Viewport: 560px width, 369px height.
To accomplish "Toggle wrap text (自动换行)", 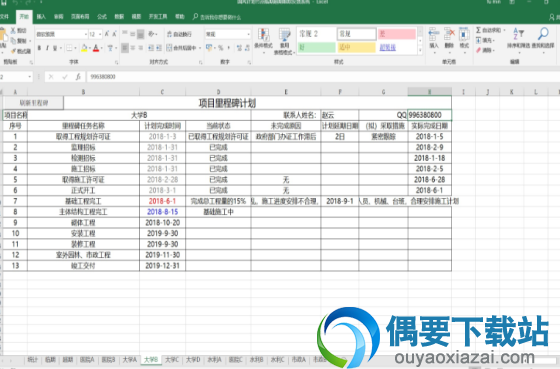I will 179,34.
